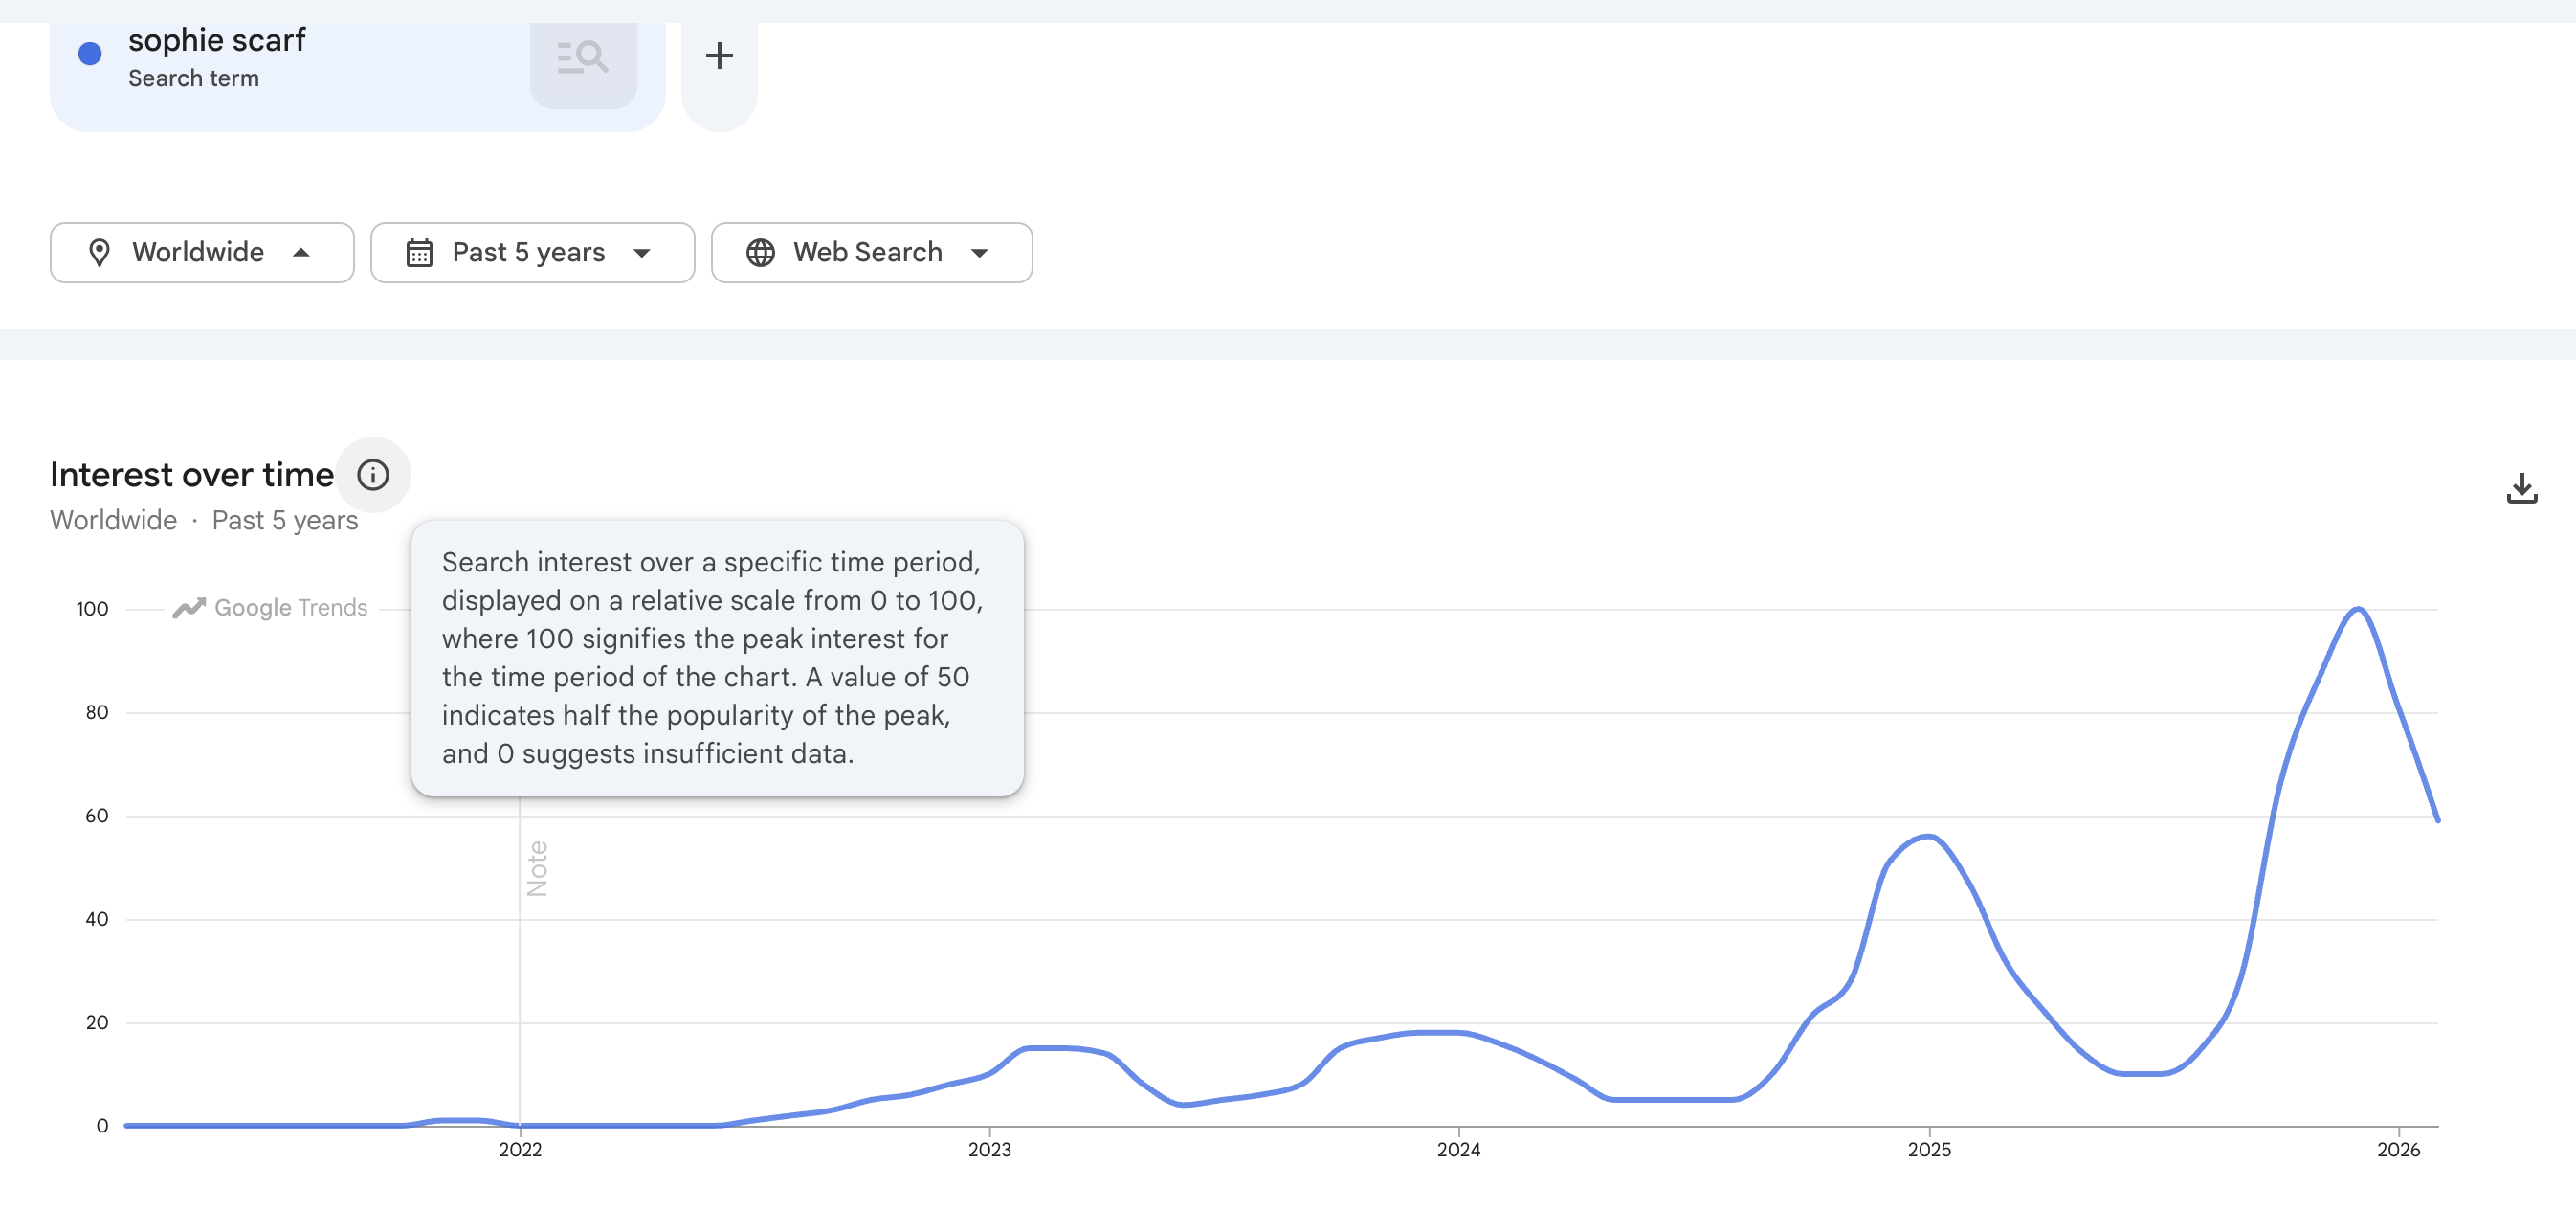Edit the sophie scarf search term
The image size is (2576, 1210).
coord(217,40)
